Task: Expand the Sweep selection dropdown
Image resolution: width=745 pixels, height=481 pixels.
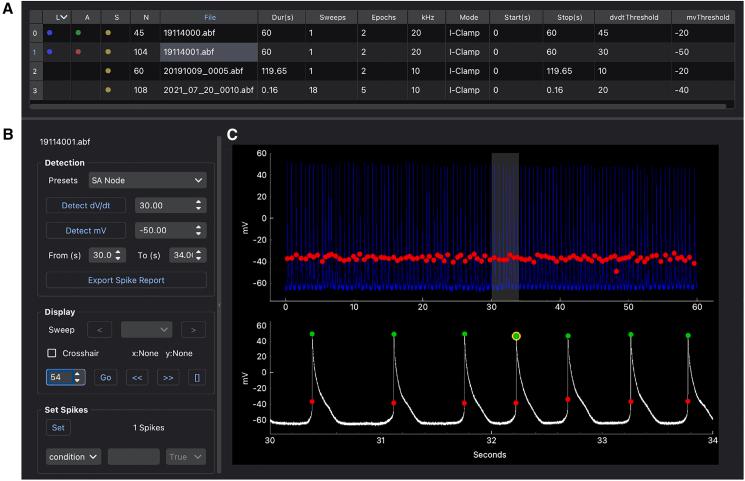Action: click(145, 328)
